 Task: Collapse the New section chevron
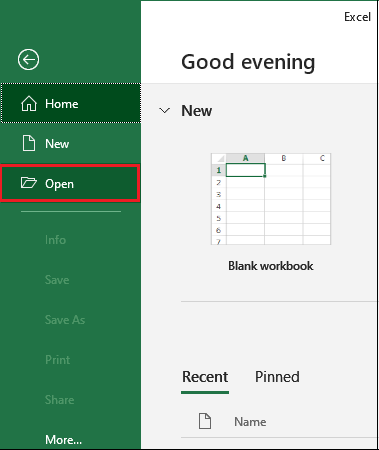pyautogui.click(x=165, y=110)
